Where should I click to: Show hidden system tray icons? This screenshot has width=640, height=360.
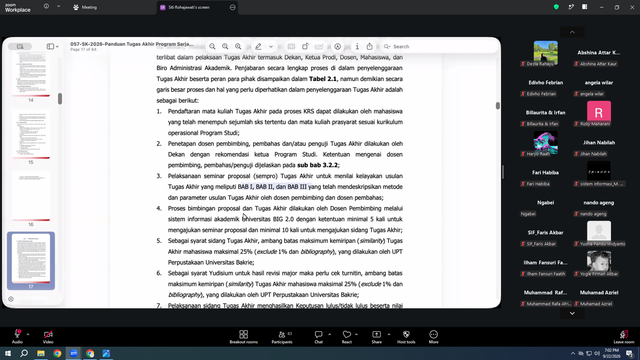click(x=573, y=353)
